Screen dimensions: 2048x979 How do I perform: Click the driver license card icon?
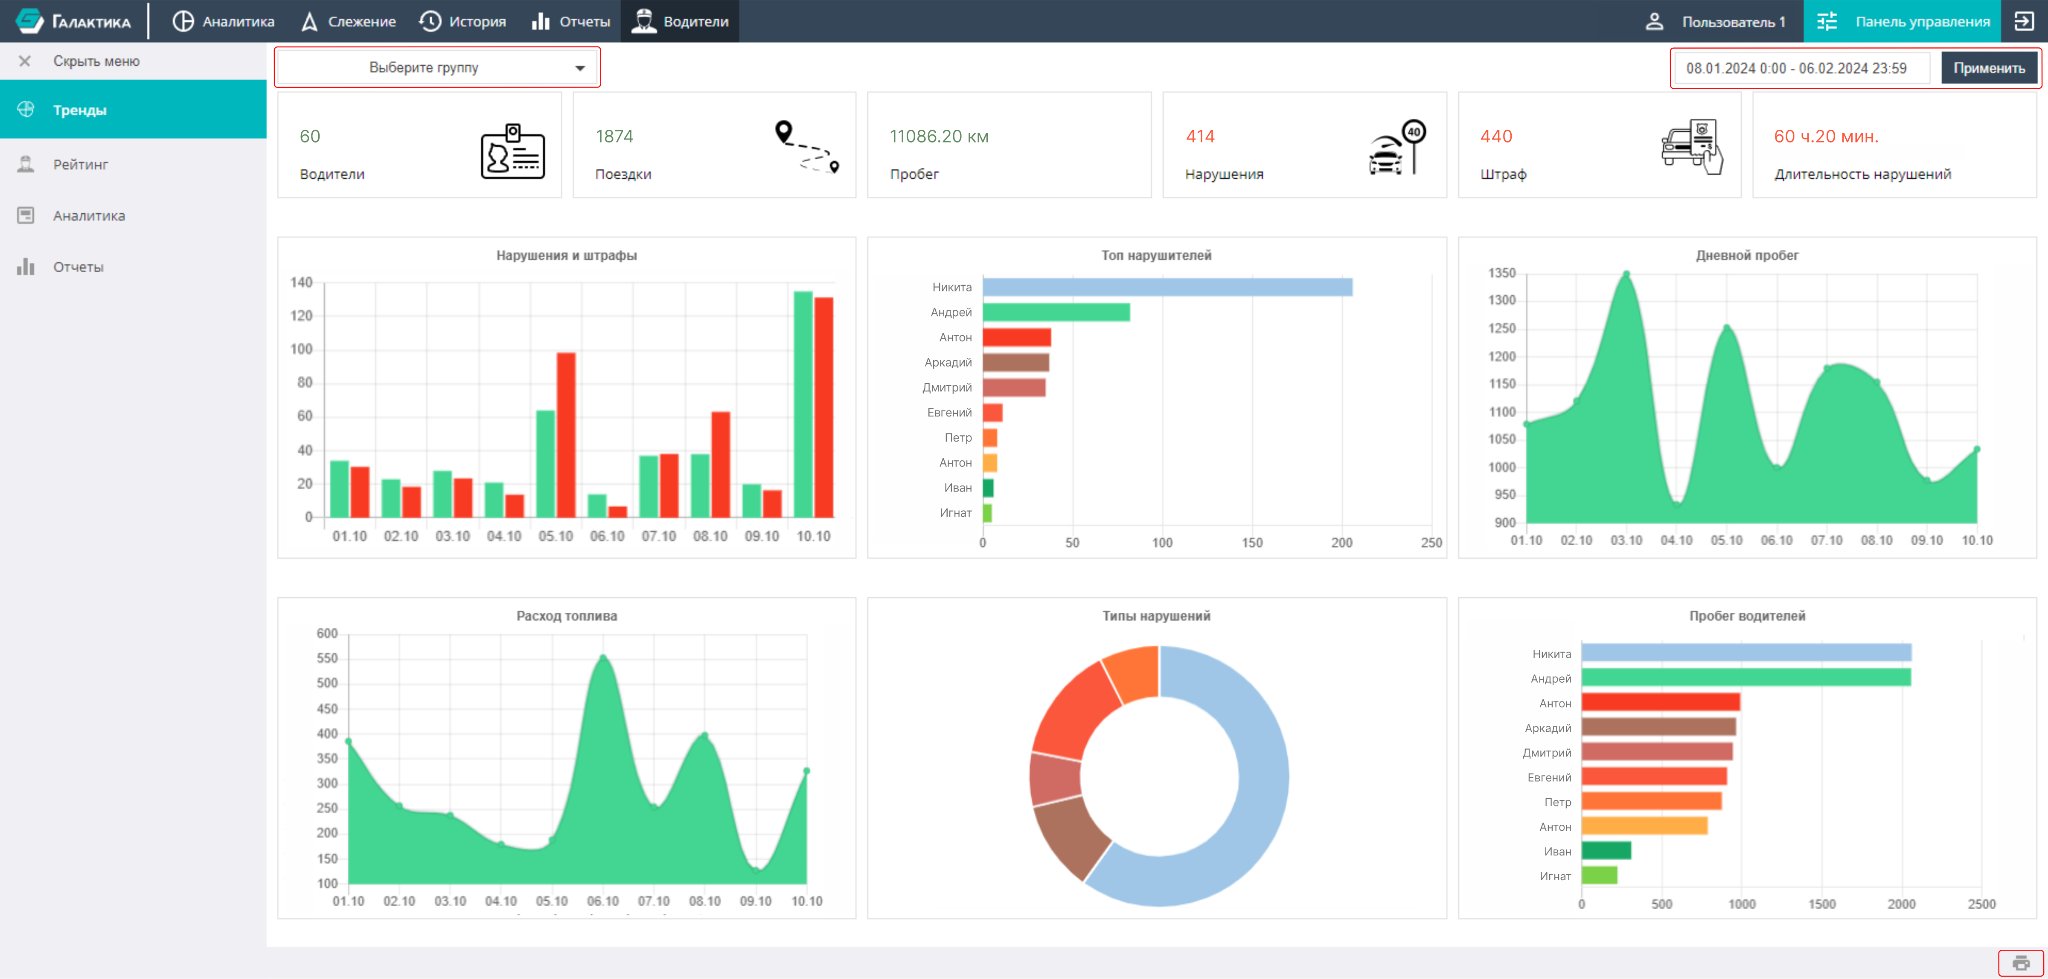tap(513, 151)
